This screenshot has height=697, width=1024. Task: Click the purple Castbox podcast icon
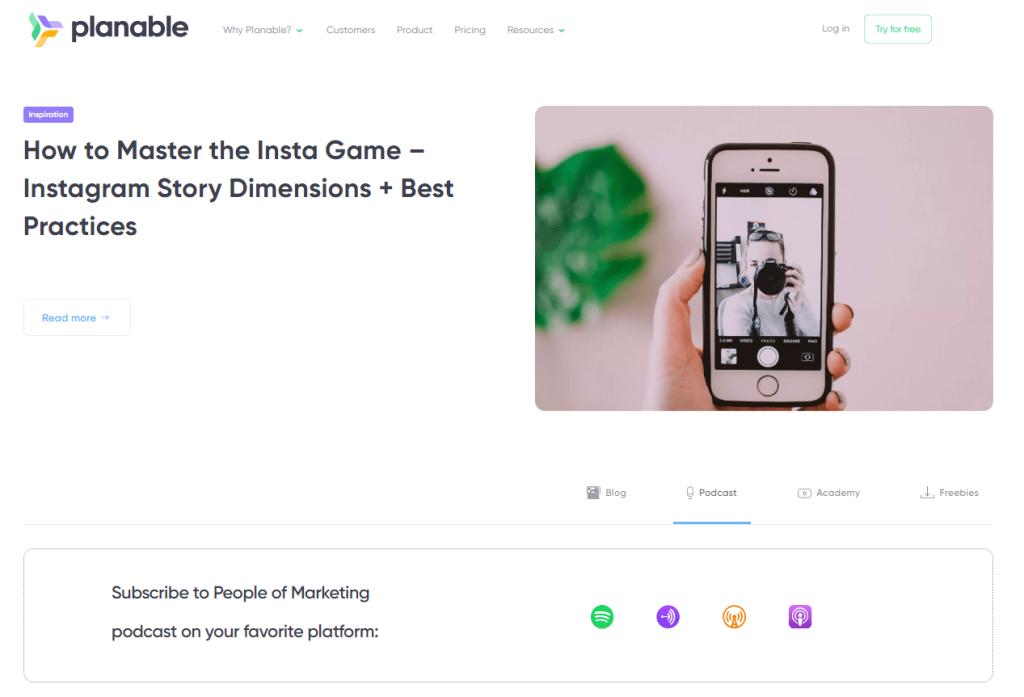[667, 617]
